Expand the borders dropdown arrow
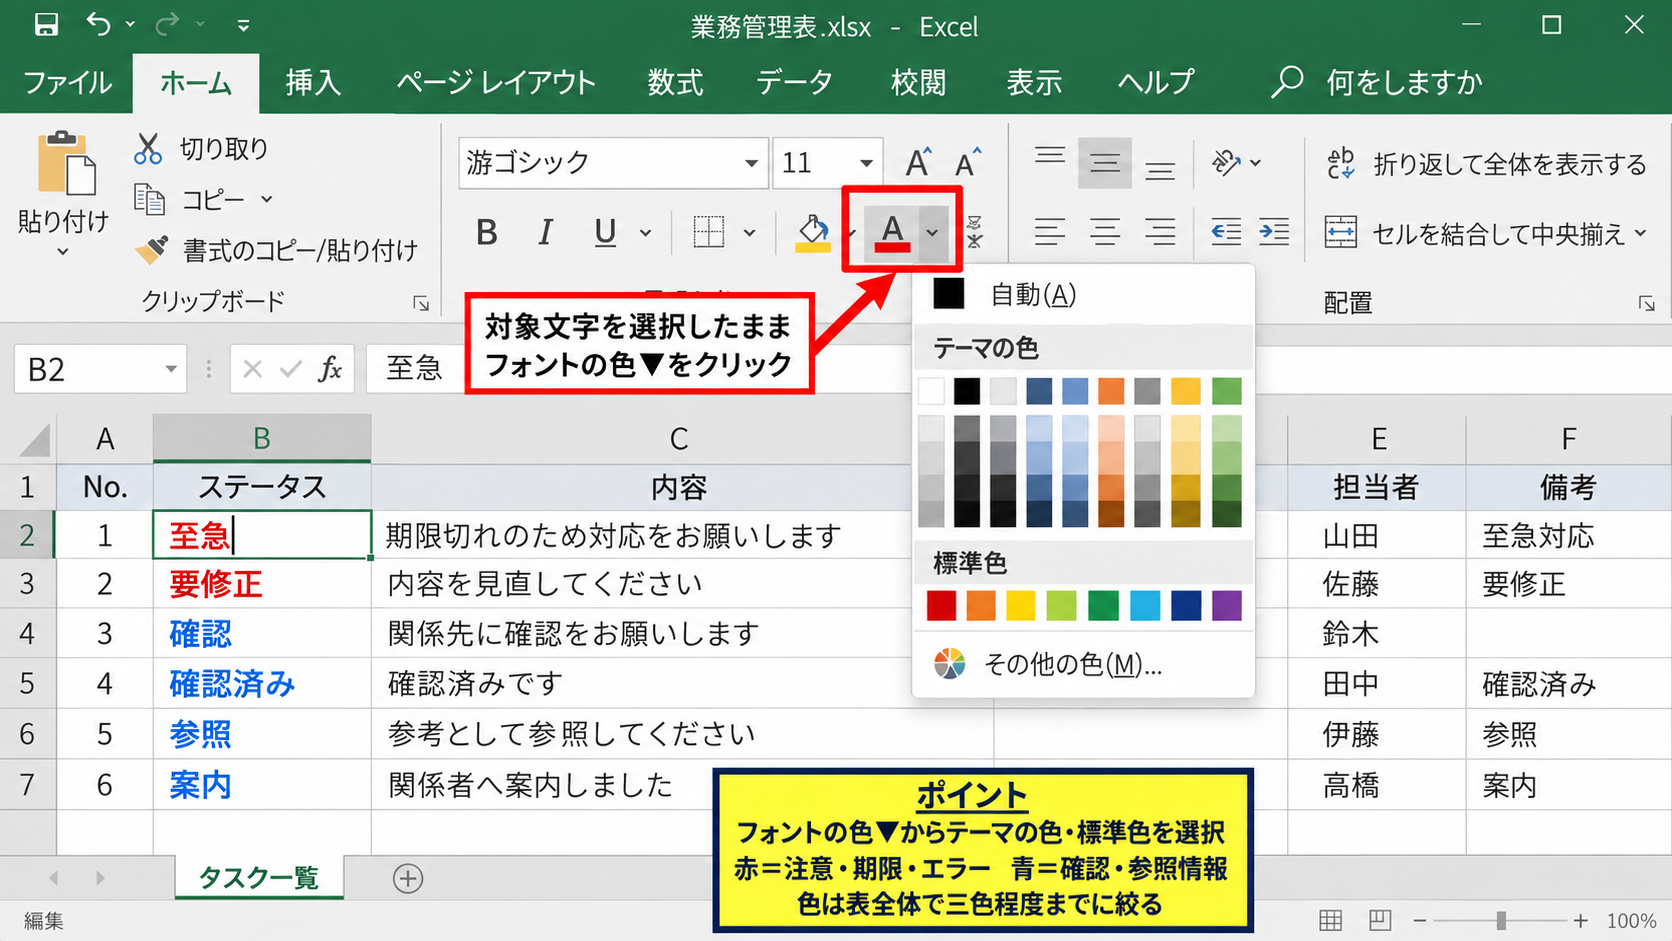Screen dimensions: 1672x941 (749, 233)
